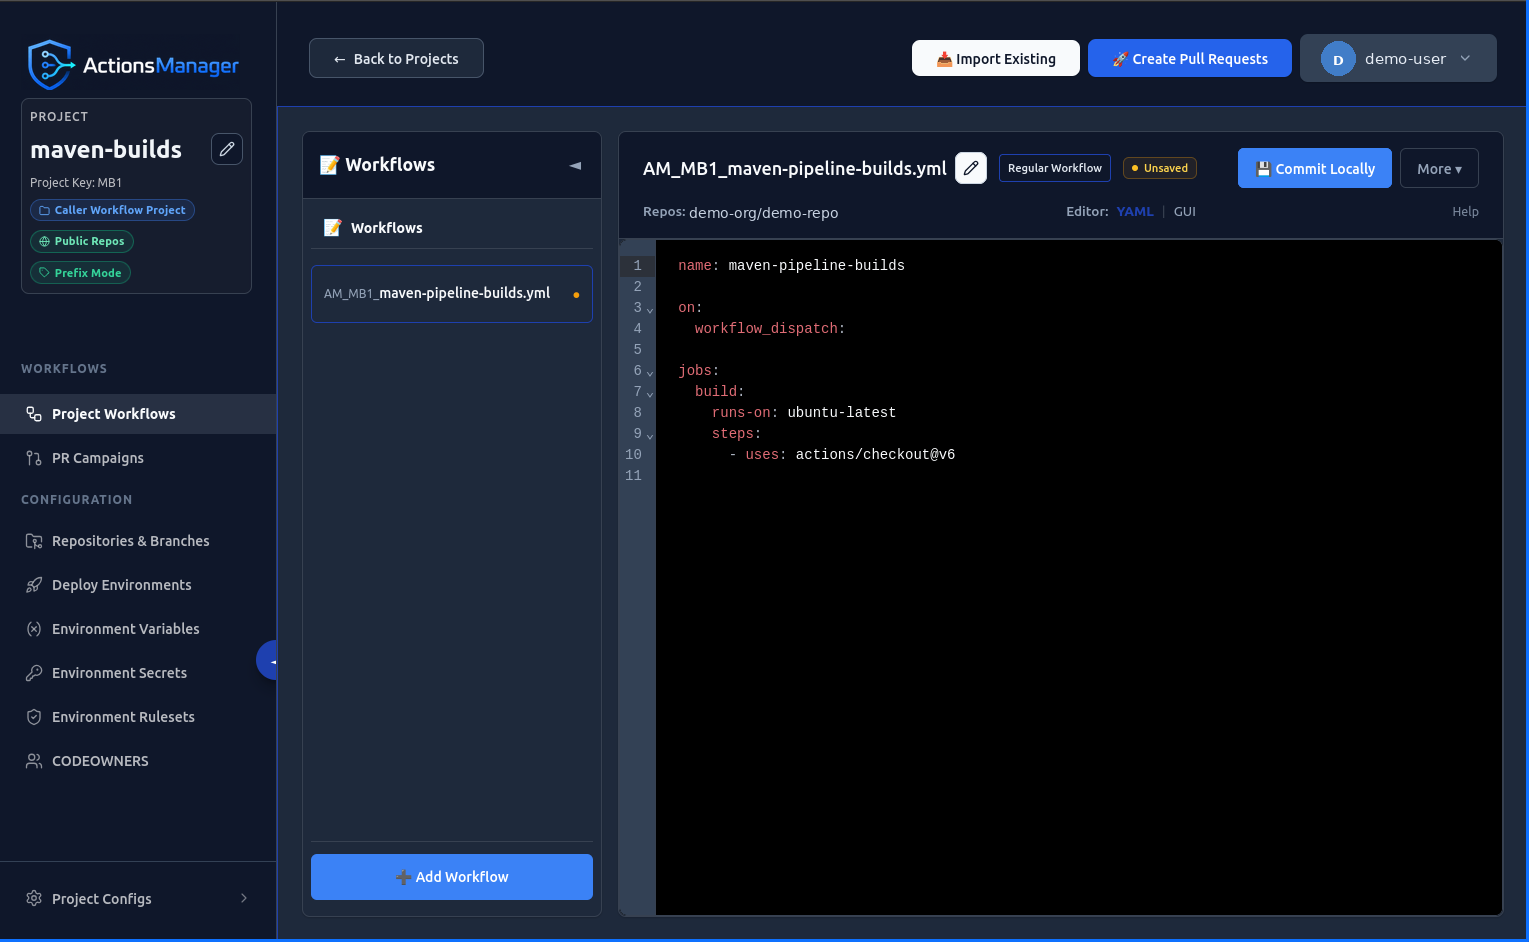Click the Prefix Mode tag
The image size is (1529, 942).
tap(80, 273)
